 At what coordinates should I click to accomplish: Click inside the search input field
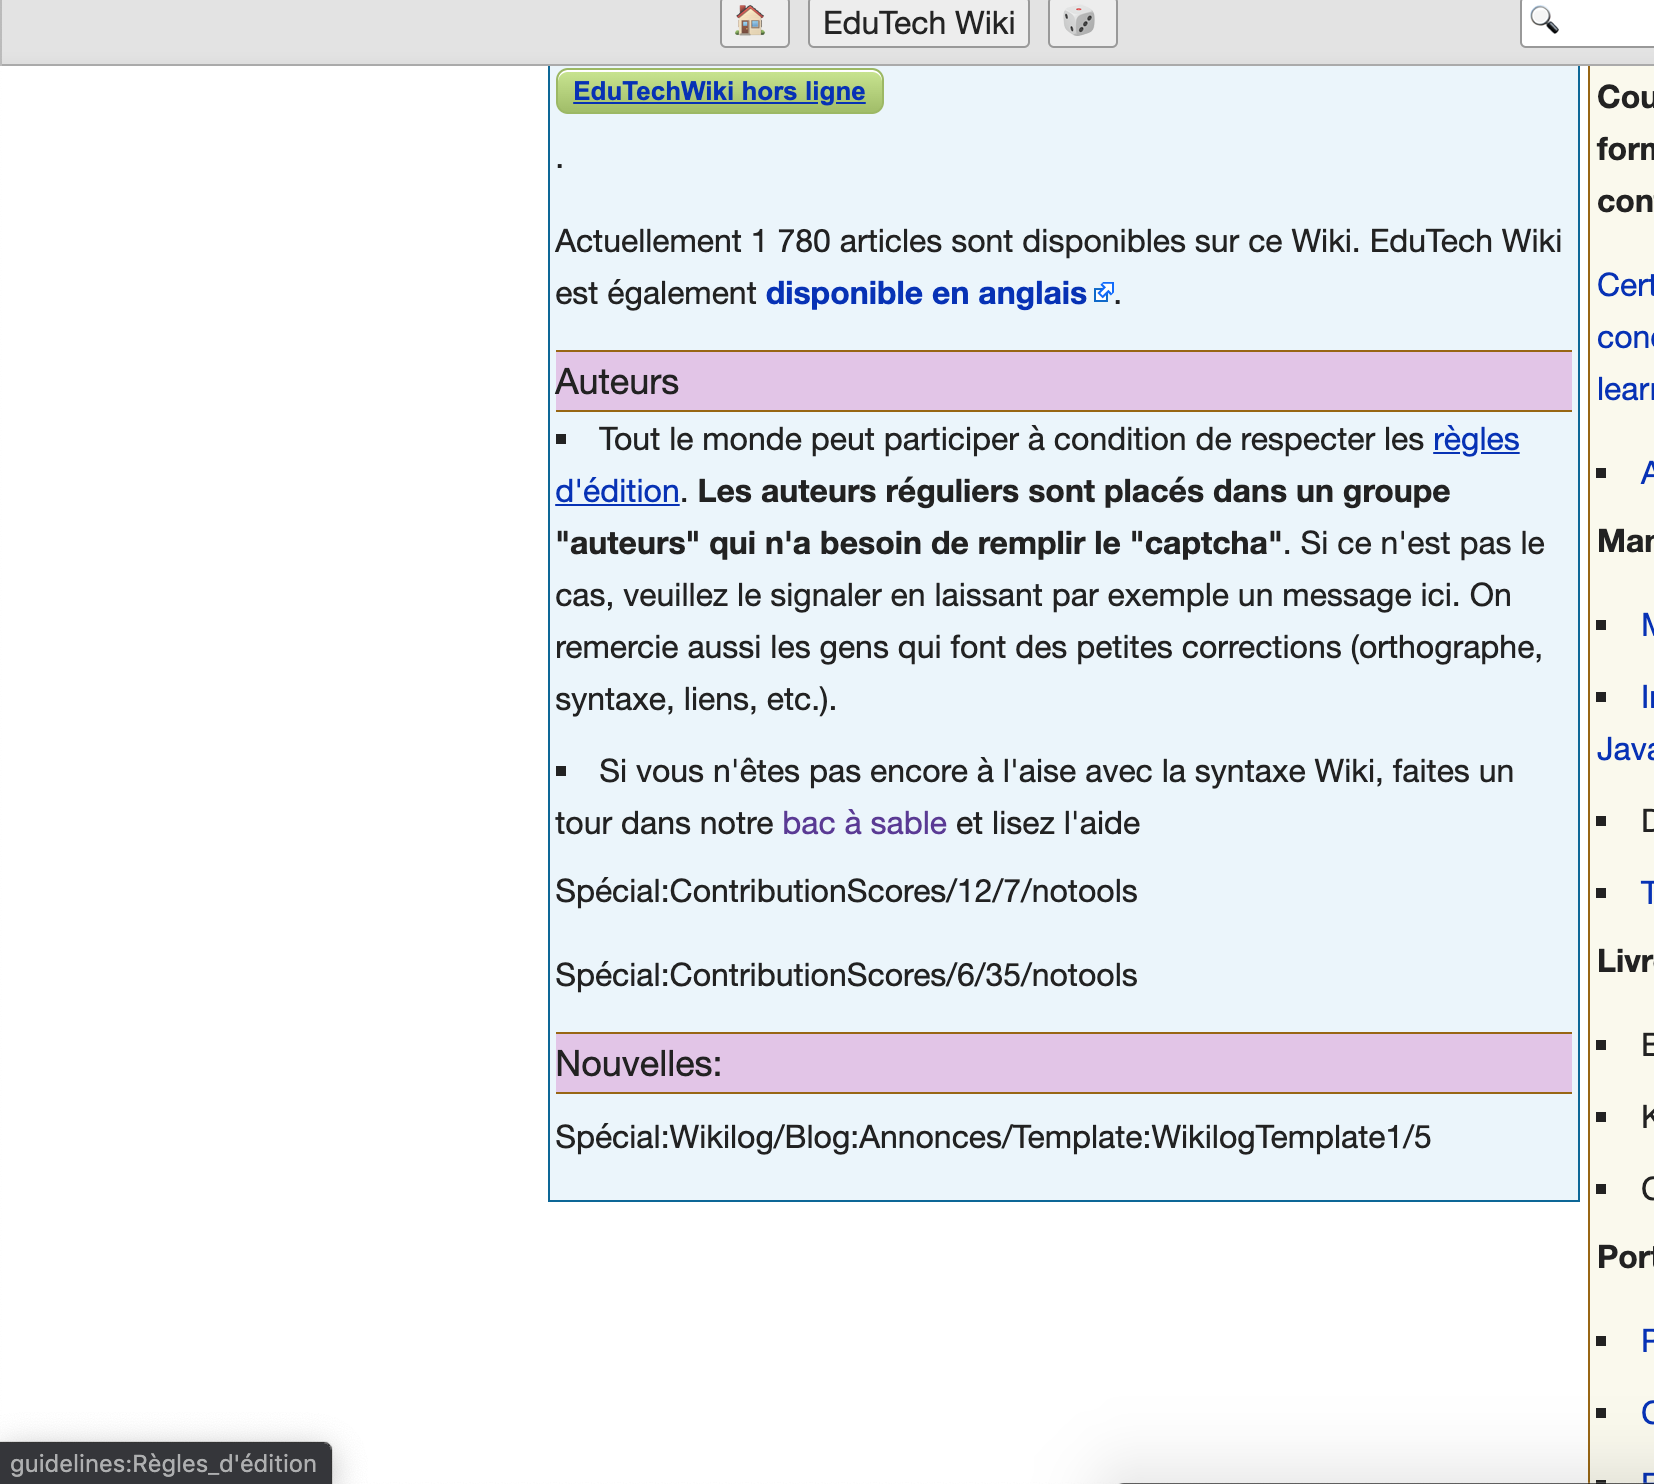1610,19
